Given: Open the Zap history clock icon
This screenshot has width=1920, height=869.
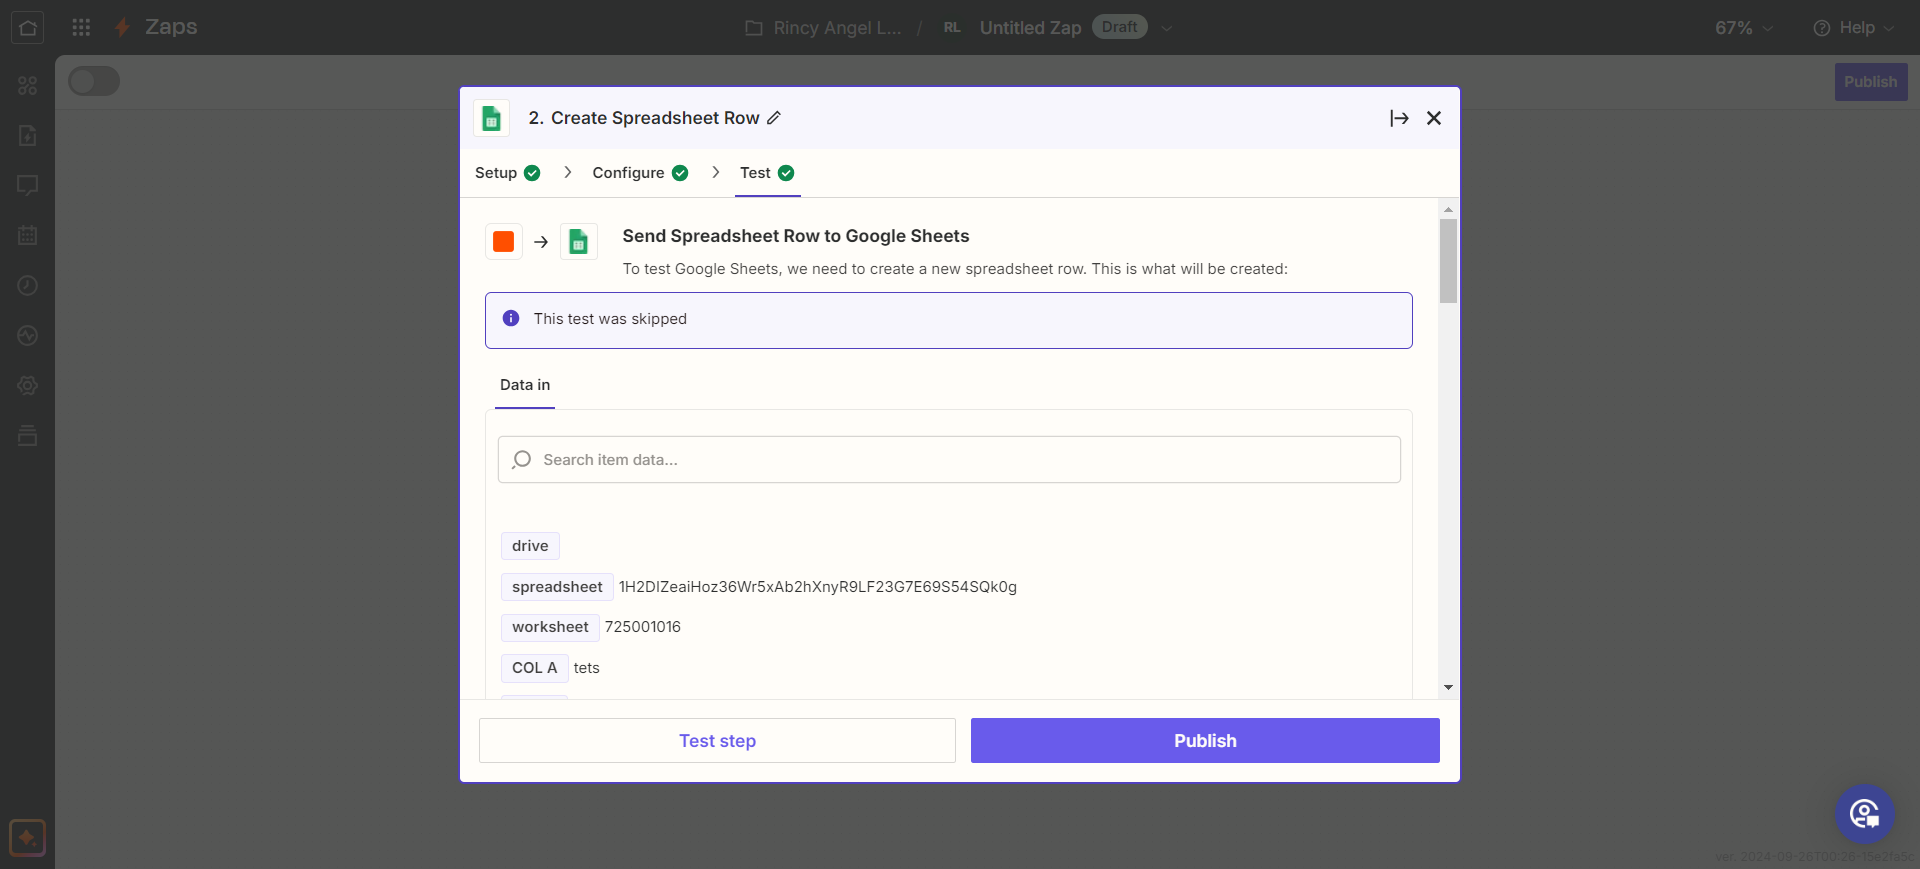Looking at the screenshot, I should click(27, 286).
